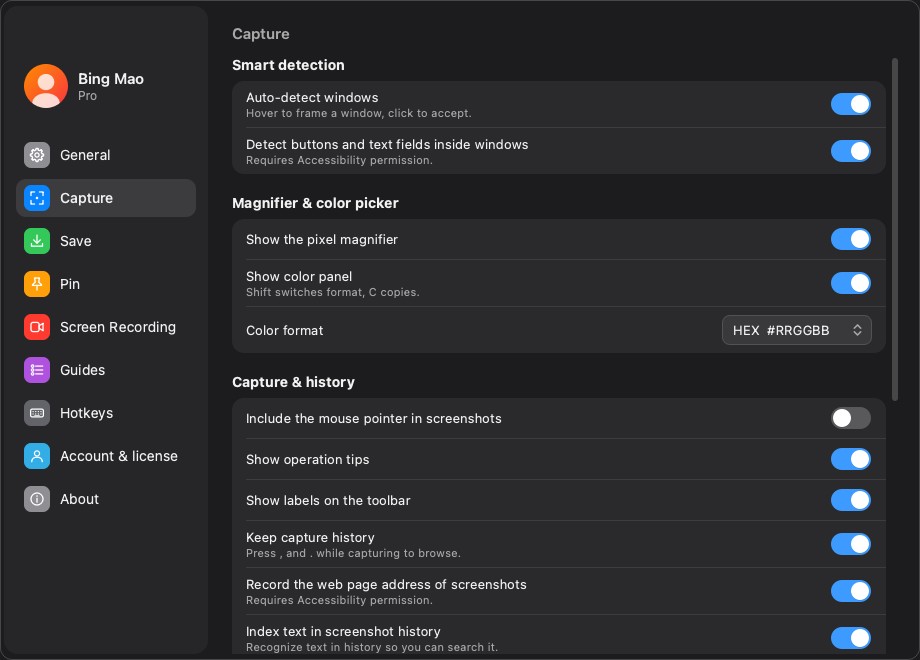Switch to Screen Recording settings

point(106,327)
